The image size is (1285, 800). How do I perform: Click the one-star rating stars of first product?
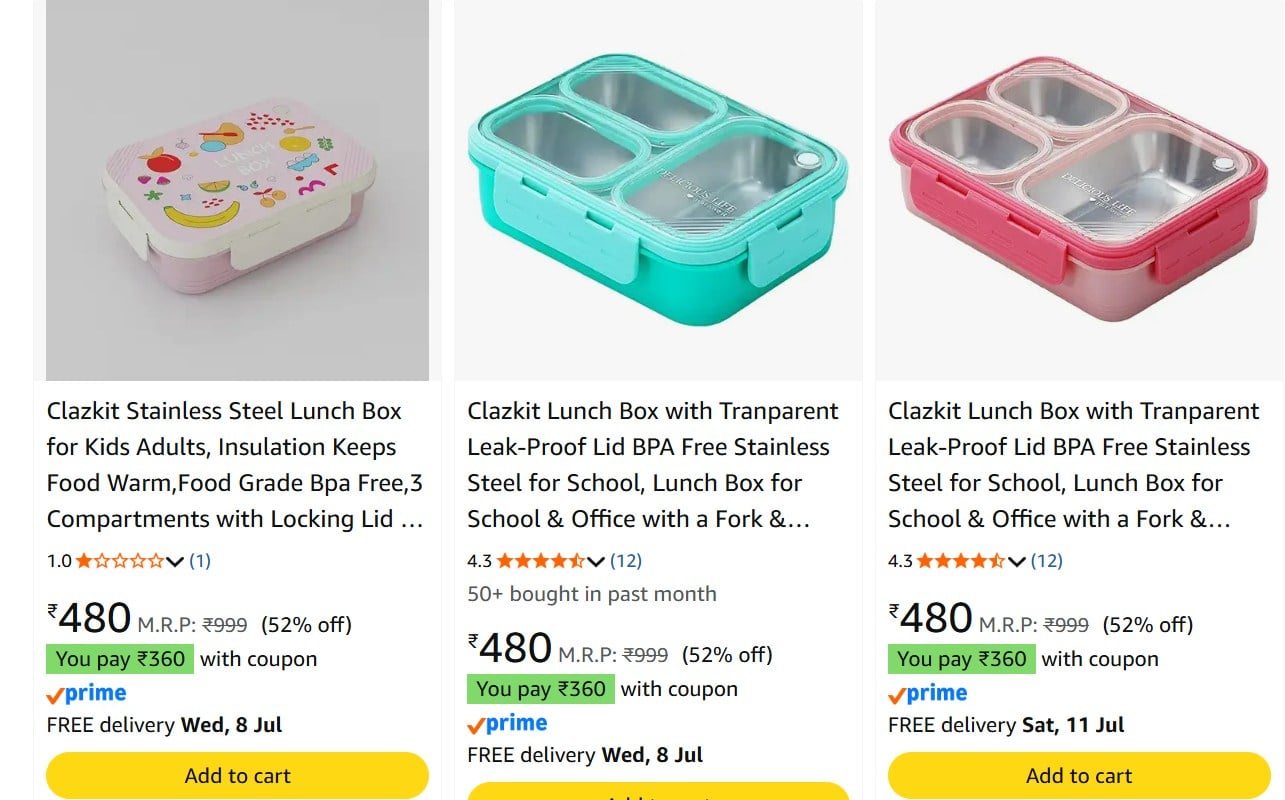(120, 561)
